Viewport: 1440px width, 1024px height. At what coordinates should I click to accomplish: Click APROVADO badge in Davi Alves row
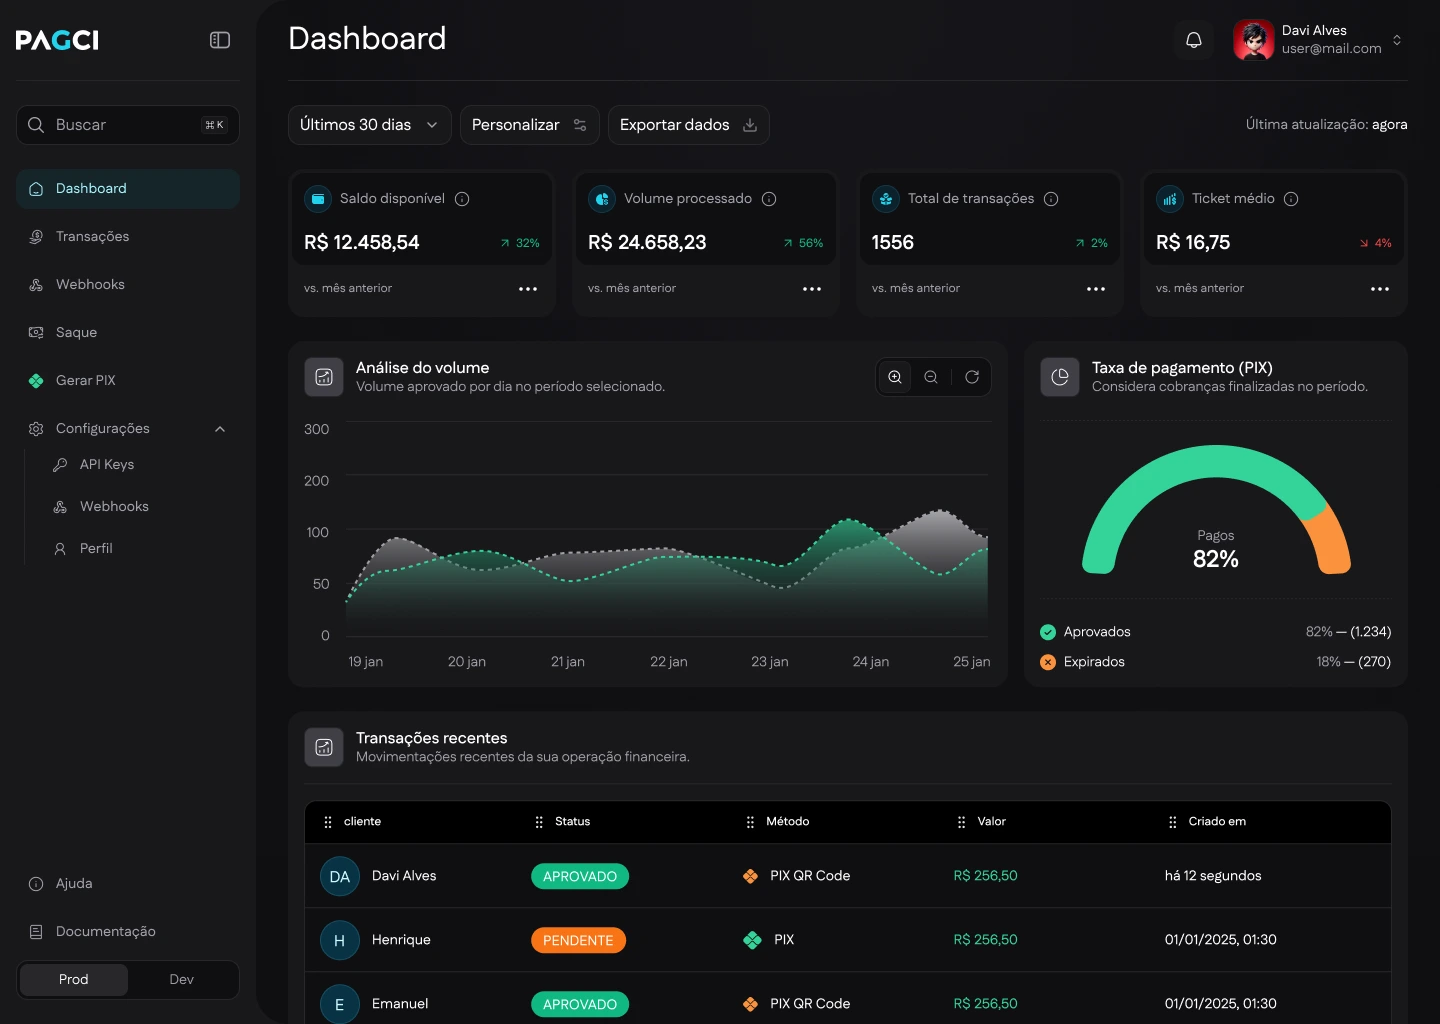click(x=580, y=877)
